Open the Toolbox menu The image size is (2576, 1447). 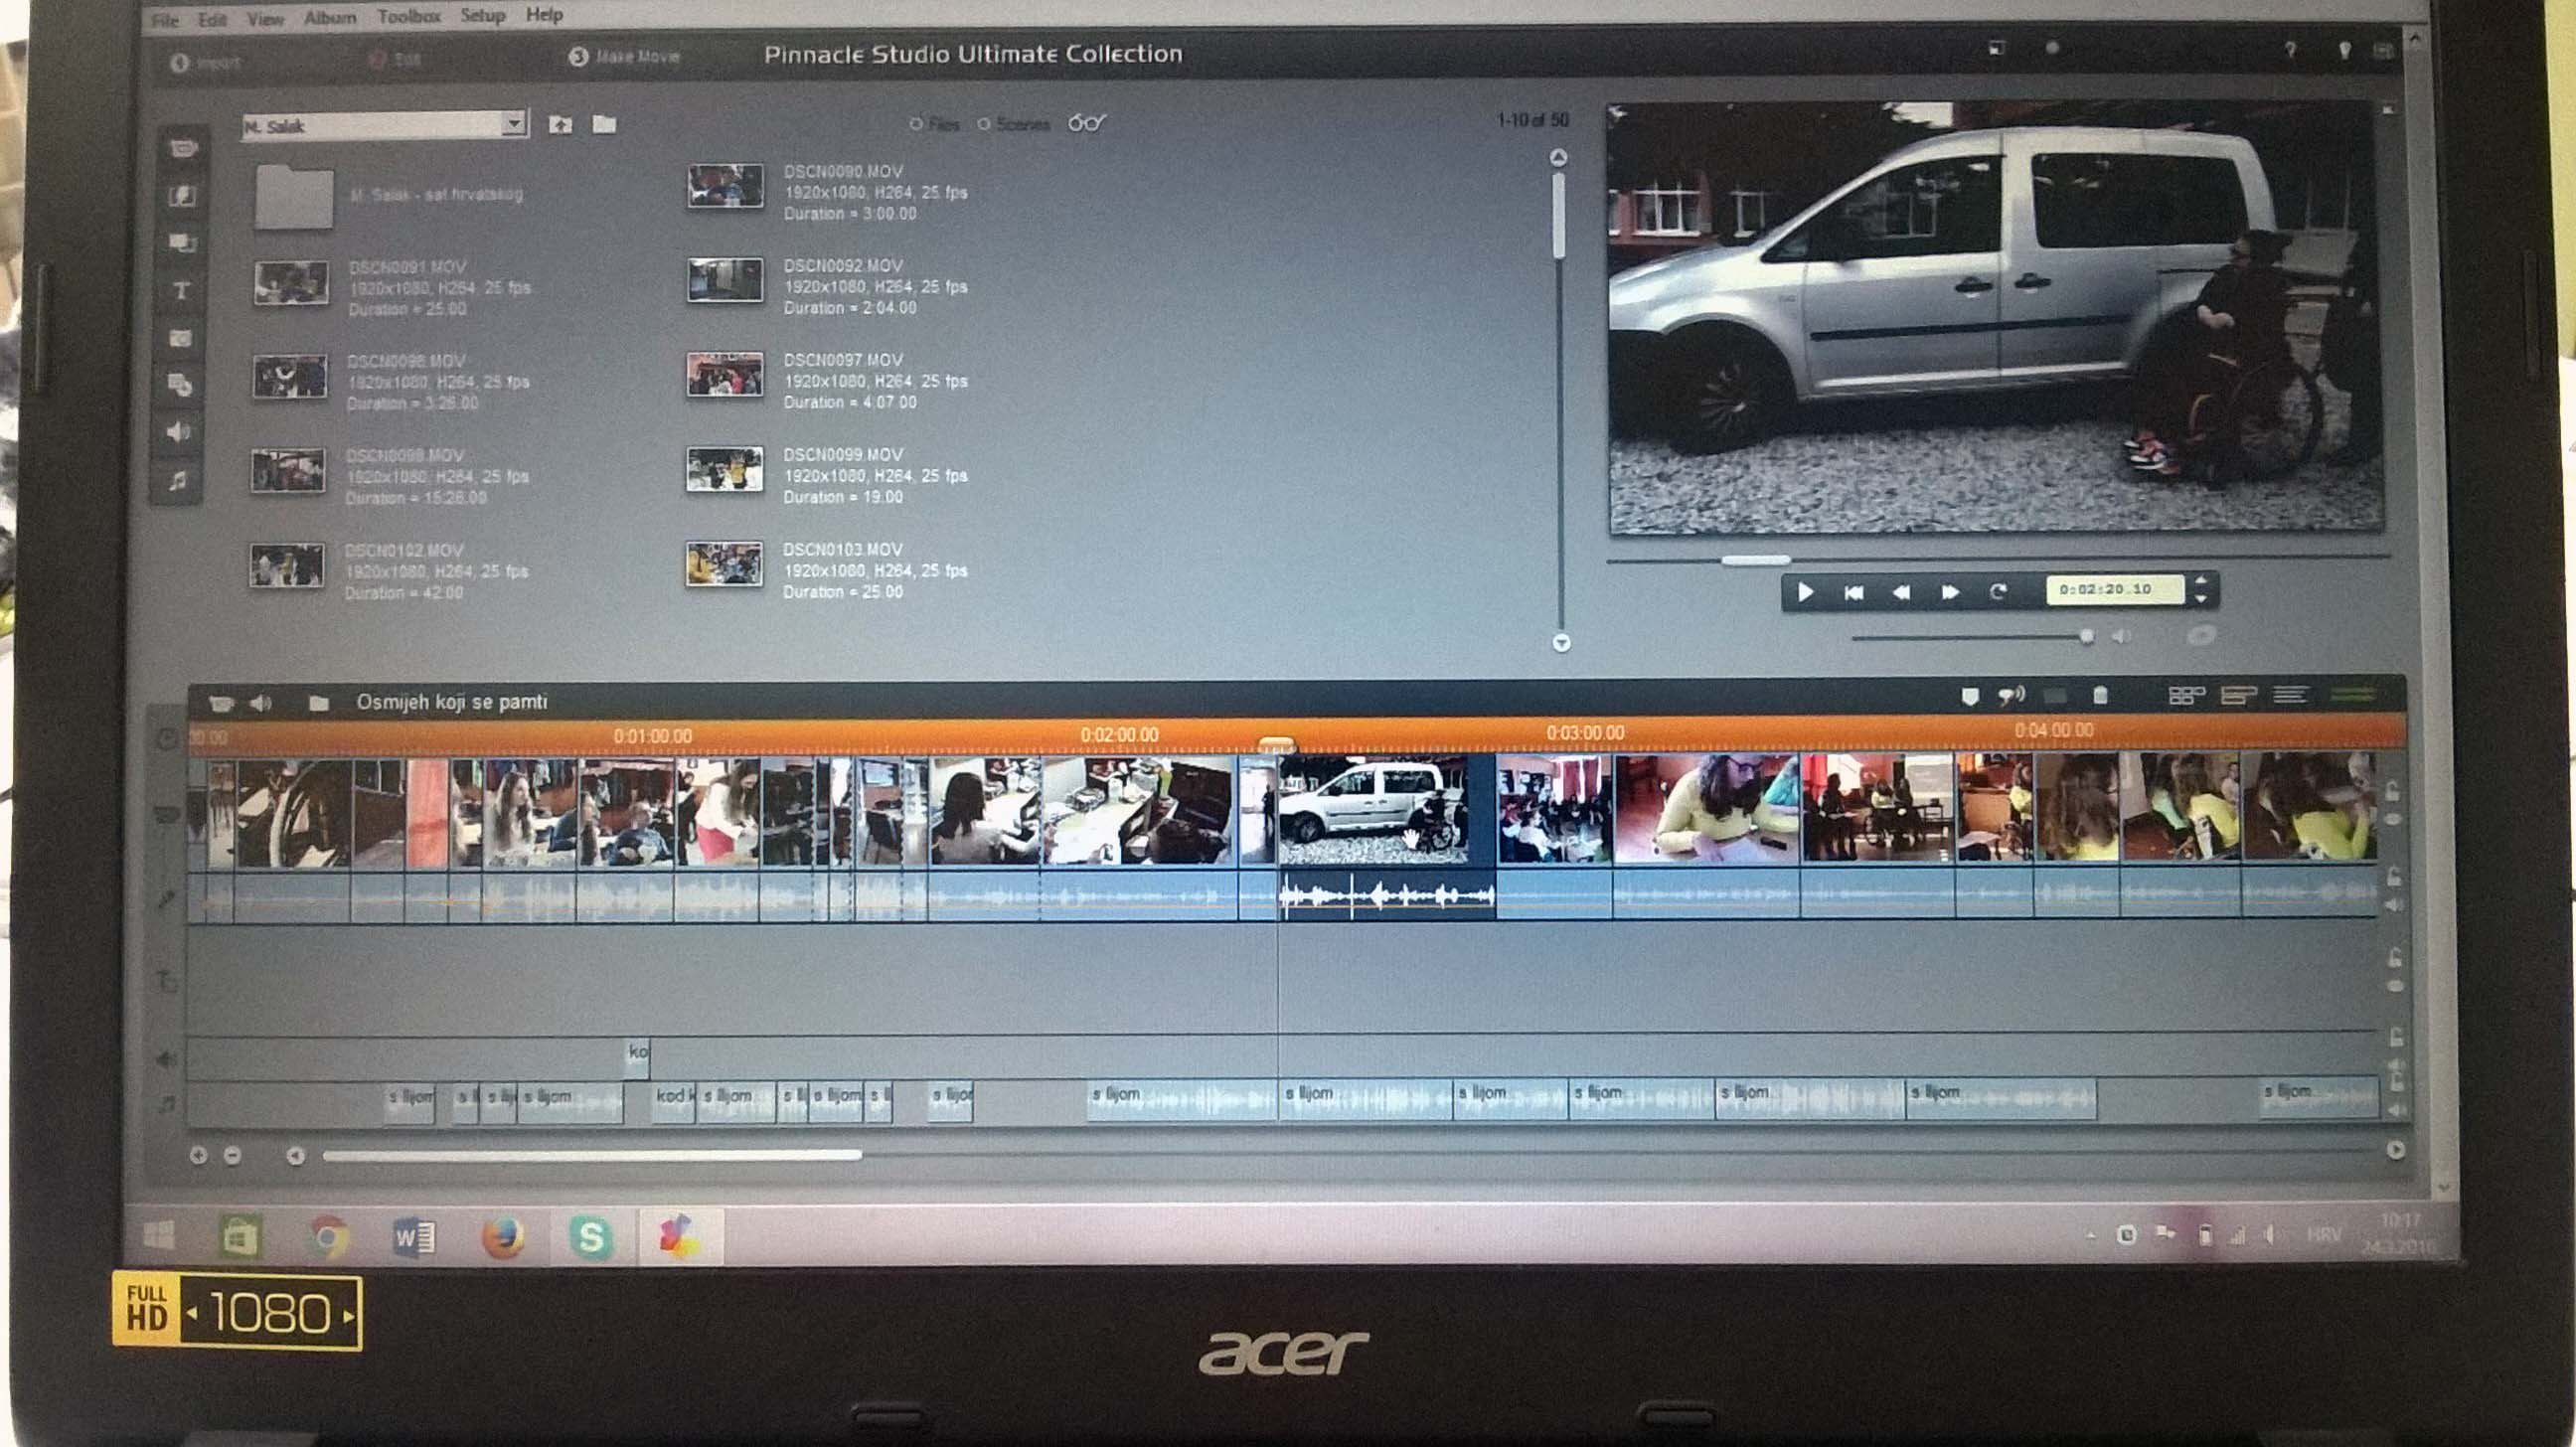pos(409,17)
